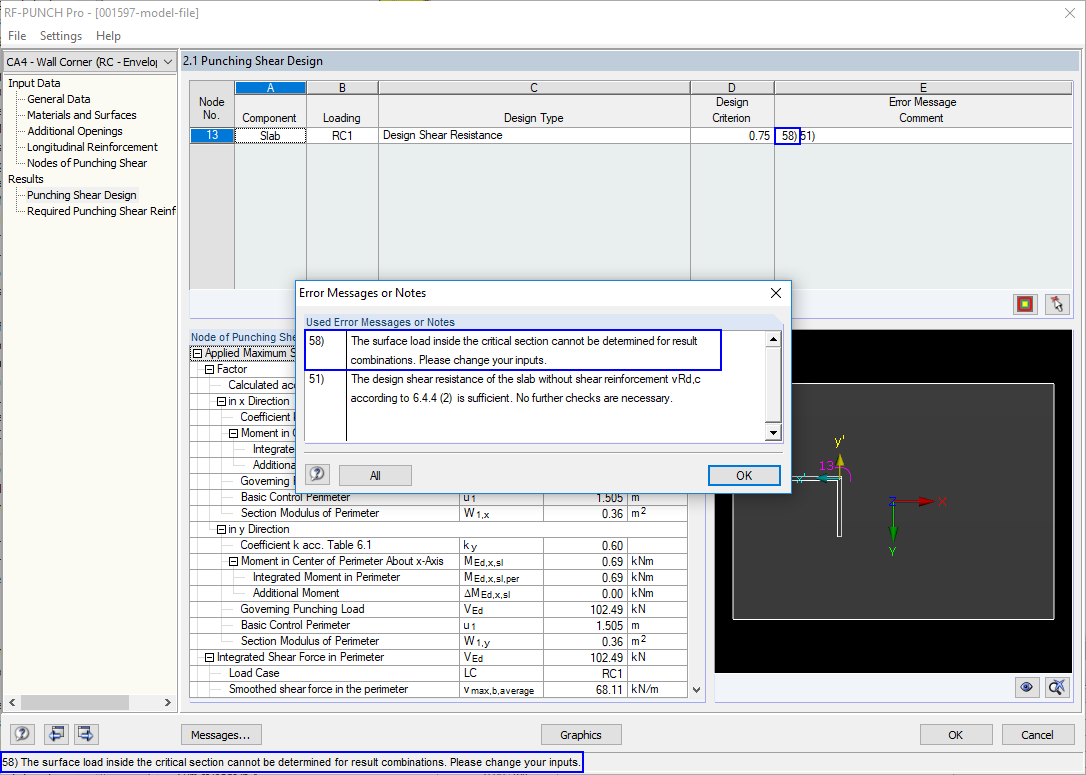Screen dimensions: 1086x775
Task: Click the help icon in the error dialog
Action: (317, 474)
